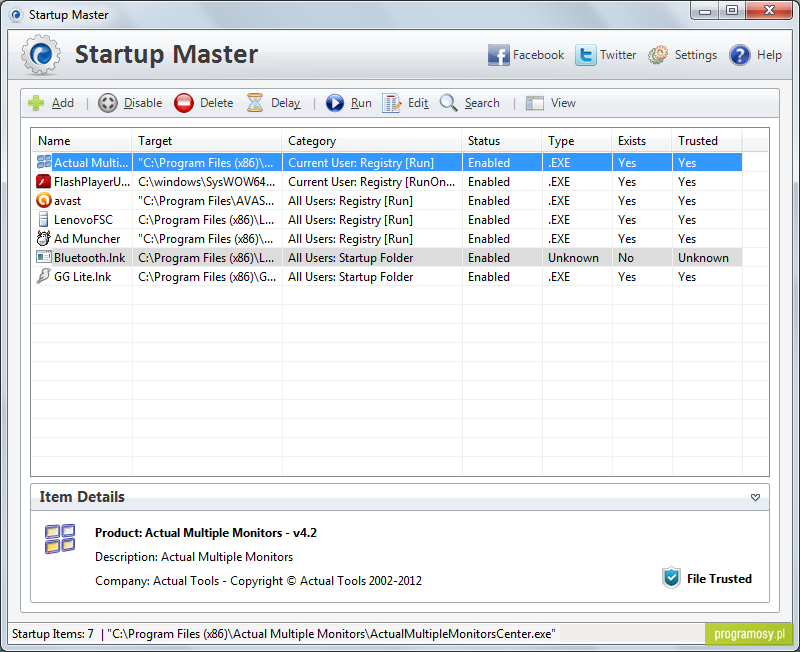Sort by the Exists column header

642,141
